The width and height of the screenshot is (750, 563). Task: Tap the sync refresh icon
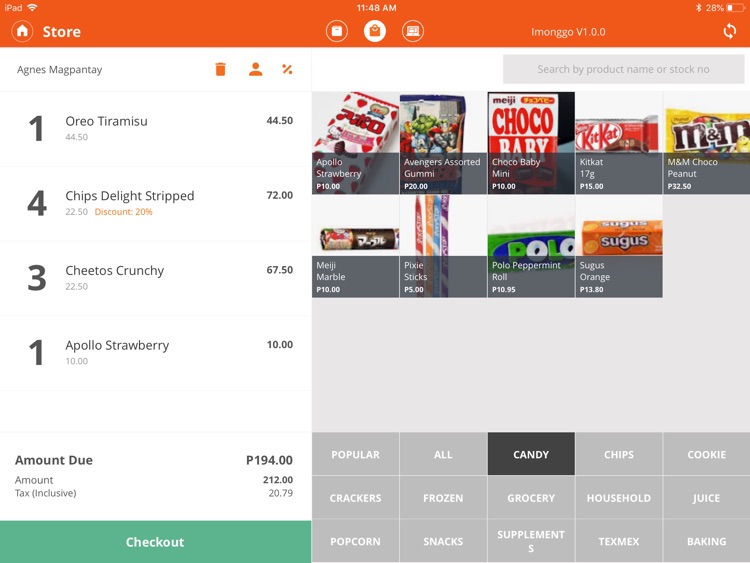point(729,32)
